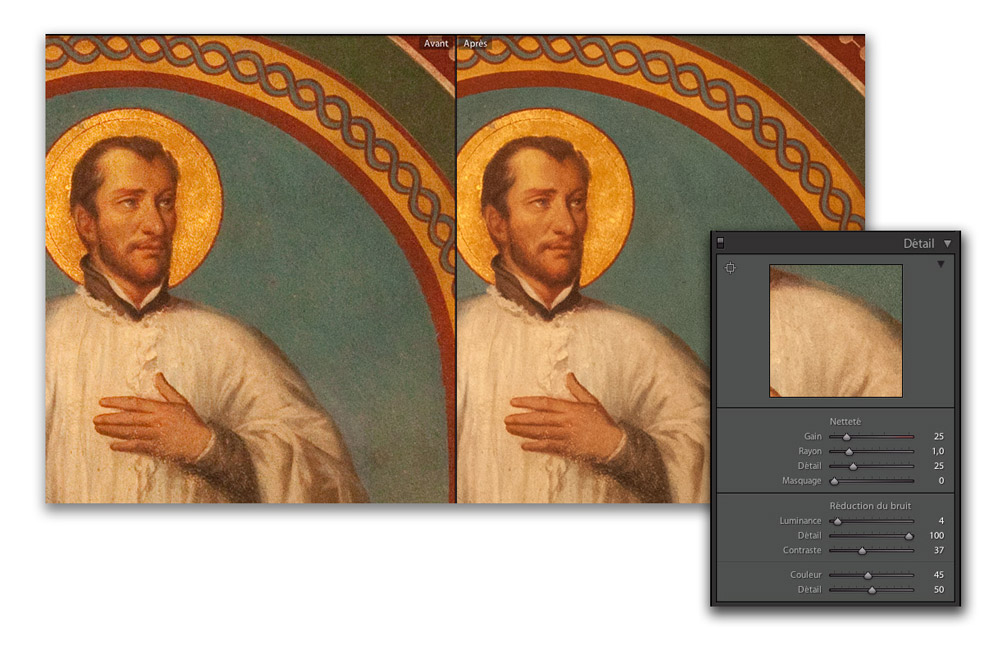Image resolution: width=1000 pixels, height=670 pixels.
Task: Select the Luminance value field showing 4
Action: [x=941, y=521]
